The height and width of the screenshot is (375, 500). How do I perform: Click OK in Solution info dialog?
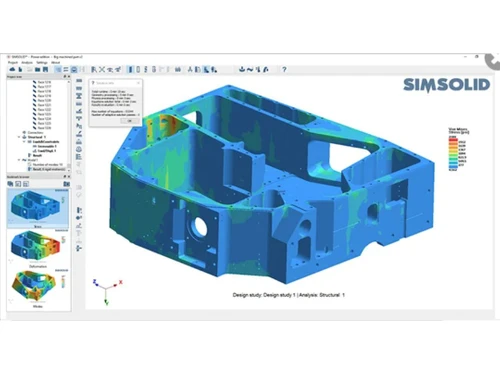click(130, 121)
